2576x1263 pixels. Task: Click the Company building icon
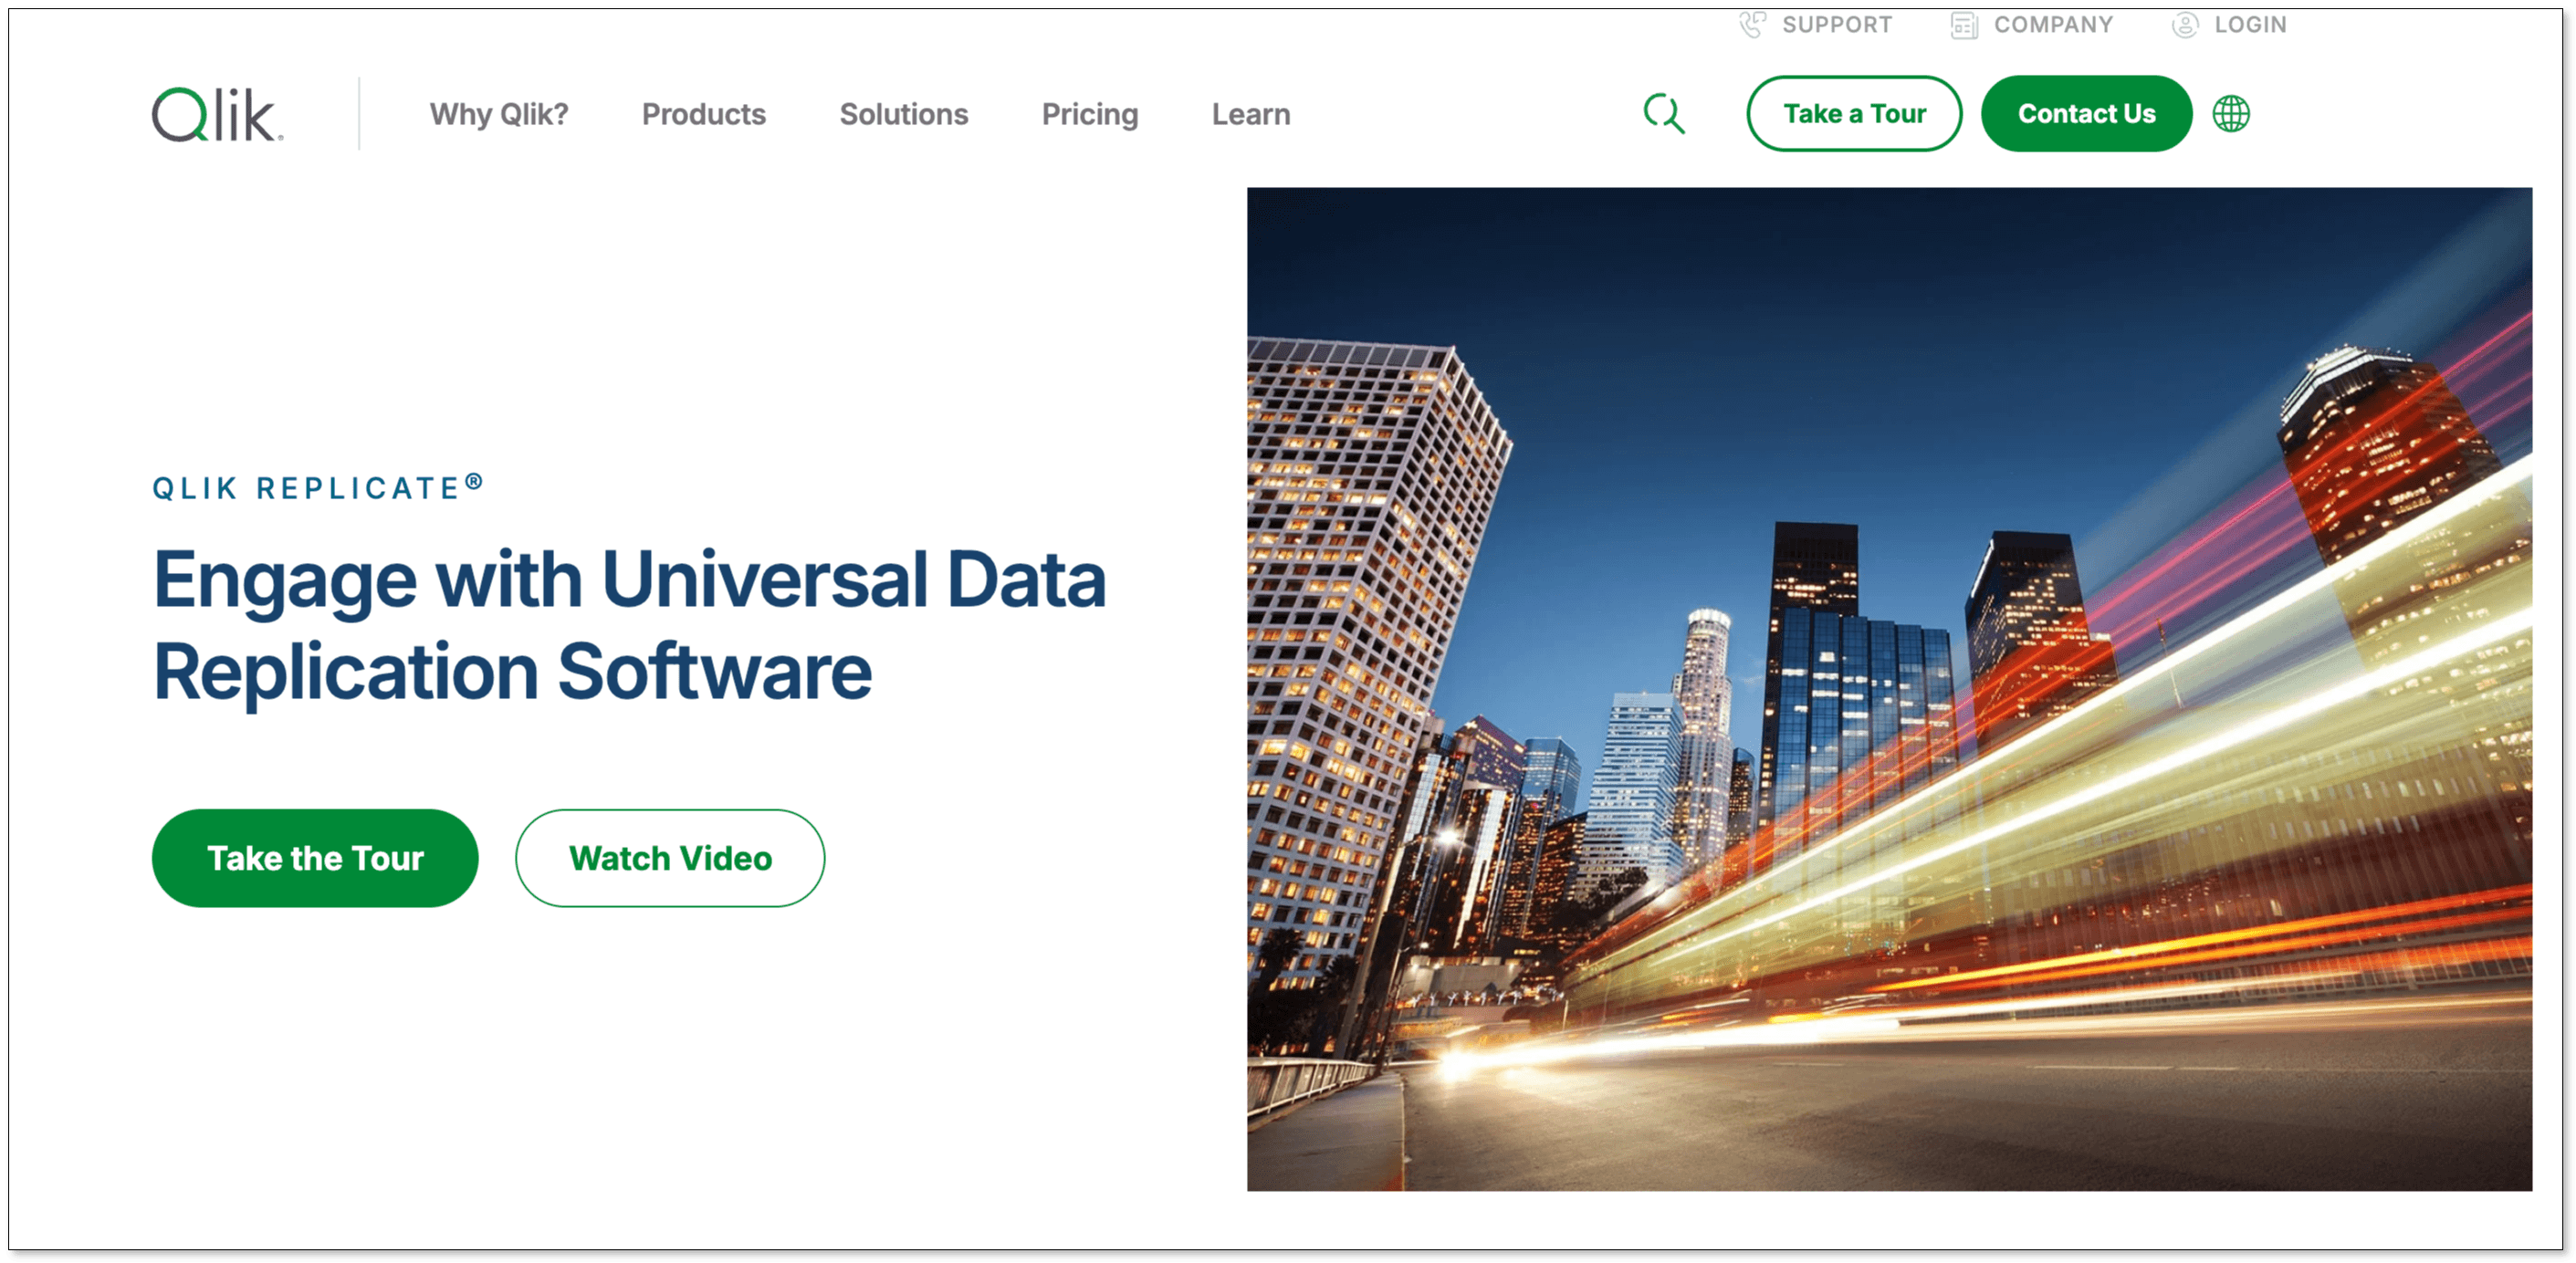tap(1964, 25)
